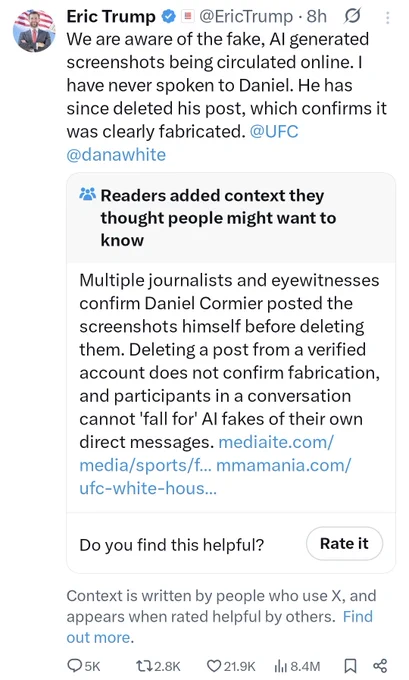
Task: Open the mmamania.com source link
Action: pos(215,477)
